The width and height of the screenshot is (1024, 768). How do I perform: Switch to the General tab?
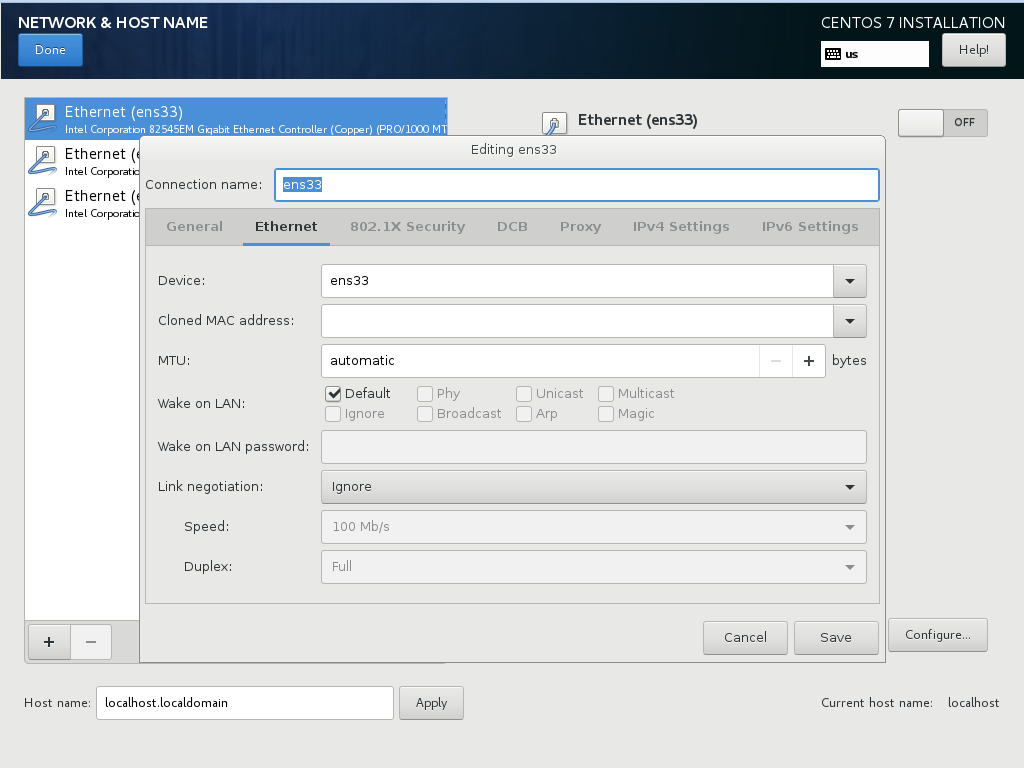(195, 227)
